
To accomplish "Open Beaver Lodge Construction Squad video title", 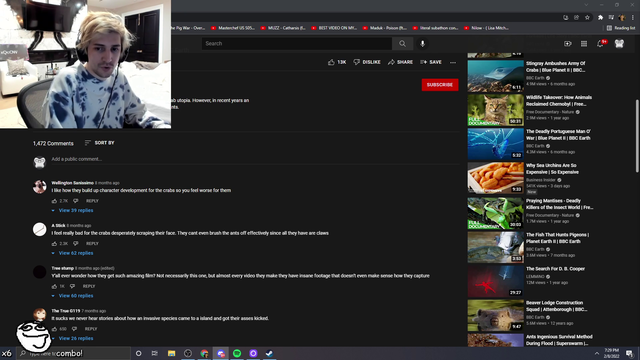I will pyautogui.click(x=556, y=306).
